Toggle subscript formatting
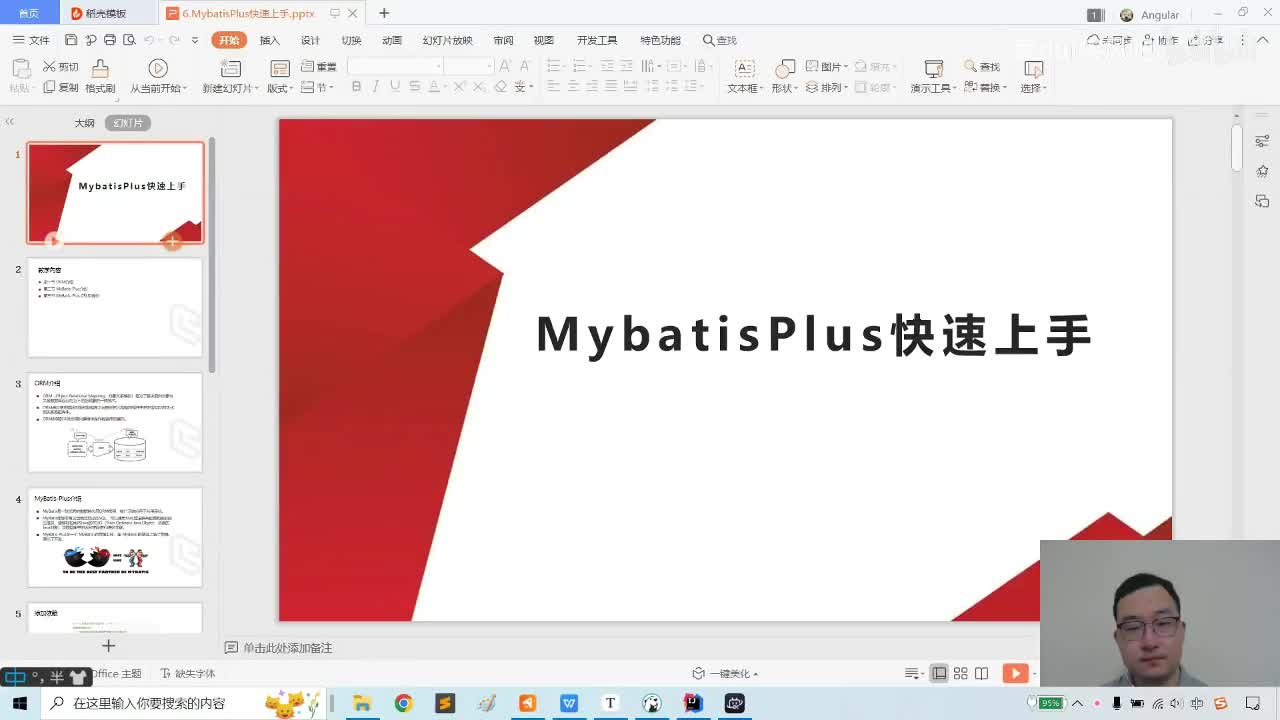This screenshot has height=720, width=1280. pos(479,87)
